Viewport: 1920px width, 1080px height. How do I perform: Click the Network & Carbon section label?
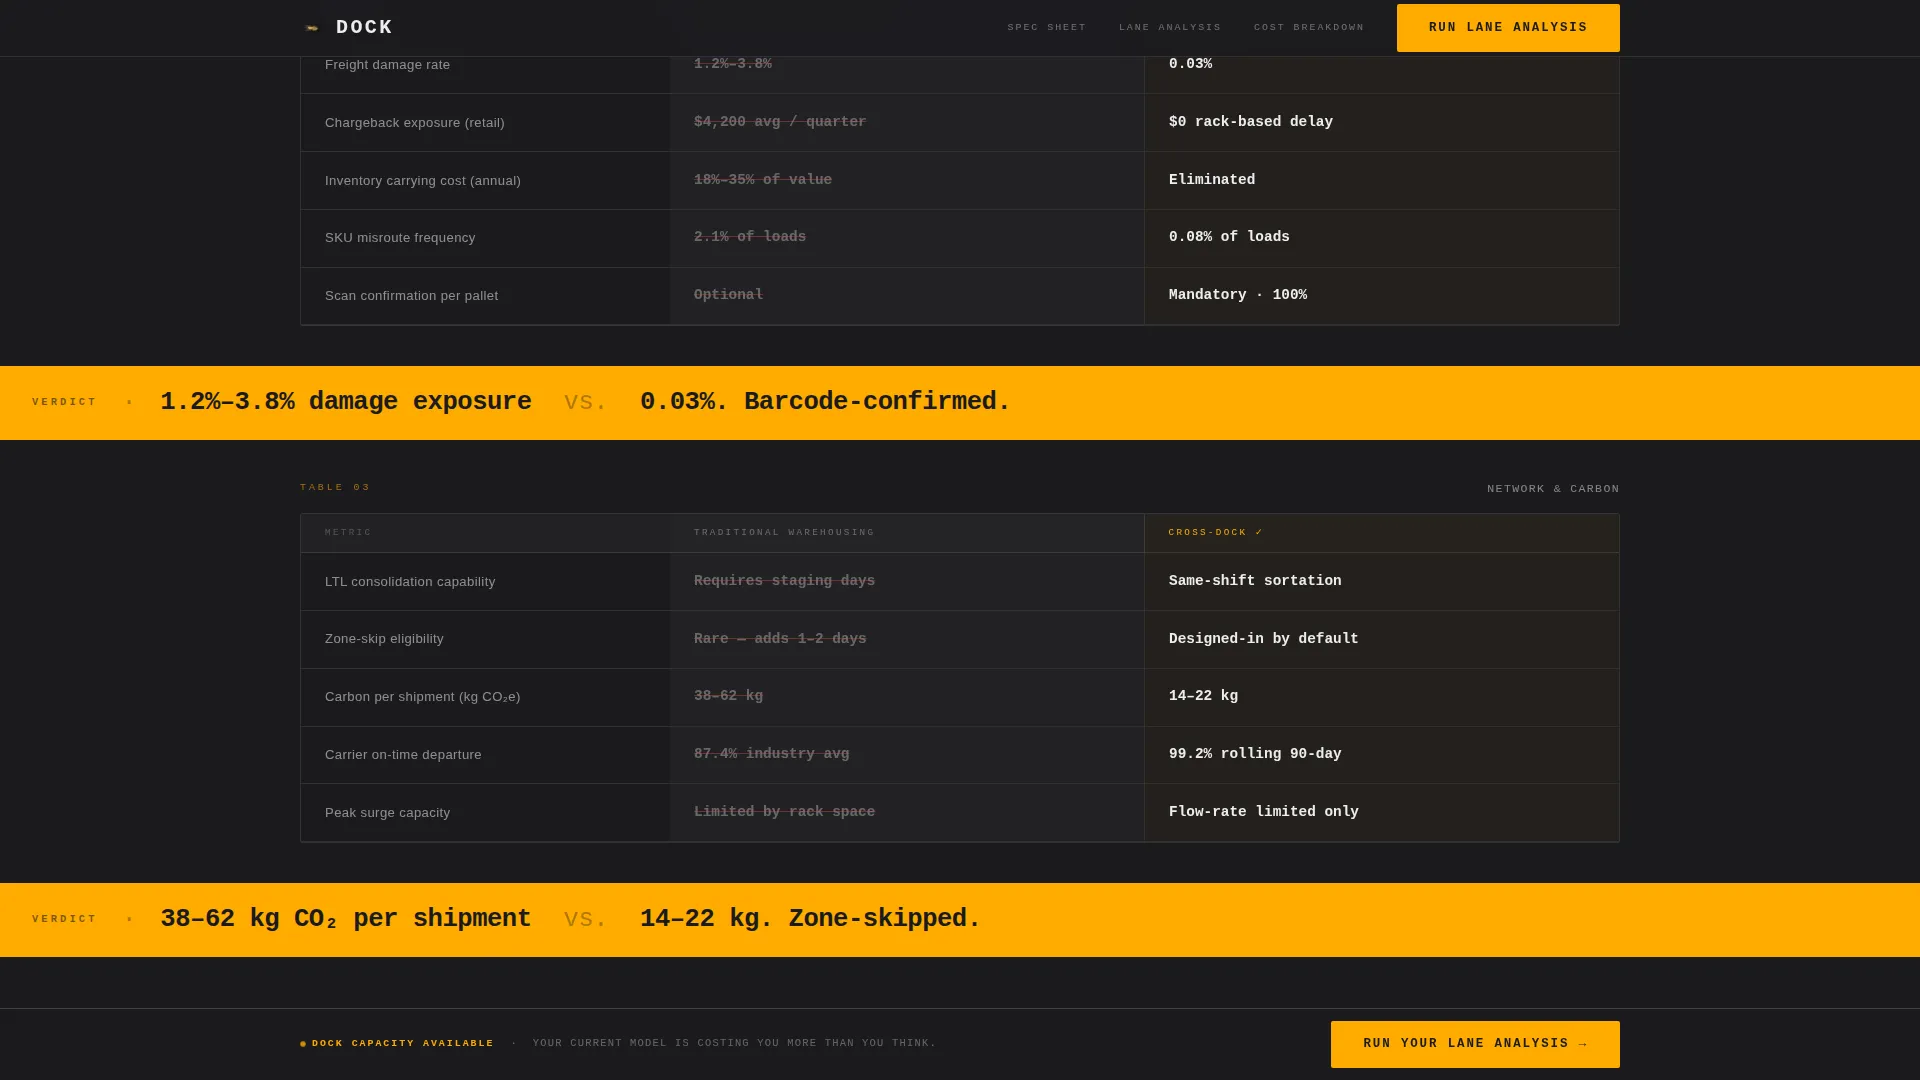[1553, 489]
